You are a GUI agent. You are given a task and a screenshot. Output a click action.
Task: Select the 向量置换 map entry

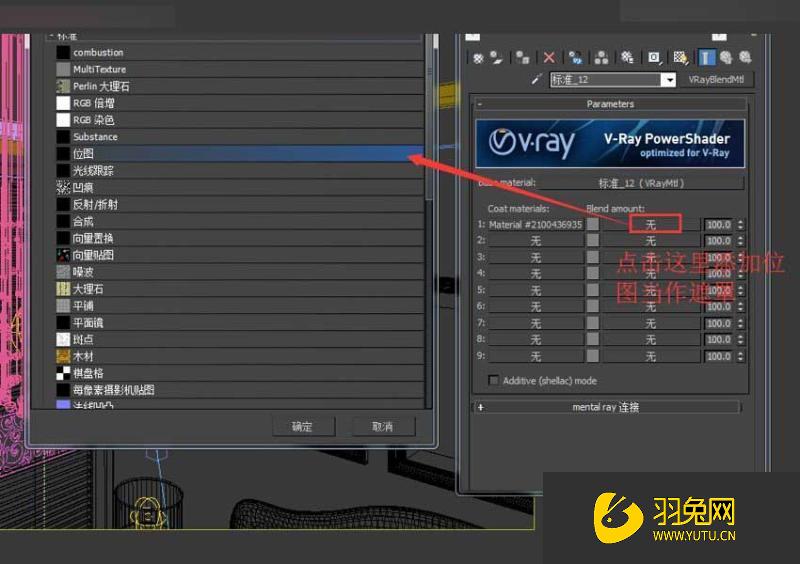tap(240, 238)
